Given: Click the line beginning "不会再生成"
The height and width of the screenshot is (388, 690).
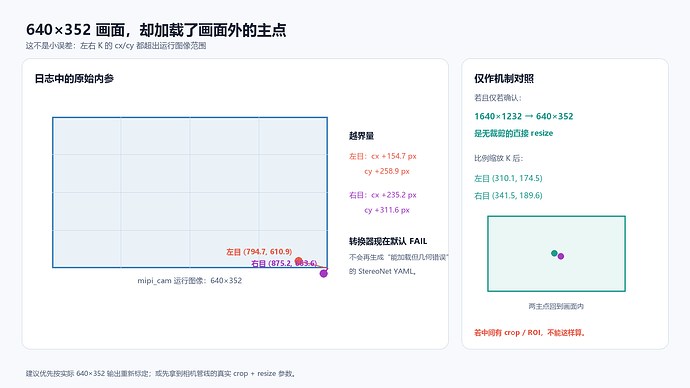Looking at the screenshot, I should tap(398, 257).
